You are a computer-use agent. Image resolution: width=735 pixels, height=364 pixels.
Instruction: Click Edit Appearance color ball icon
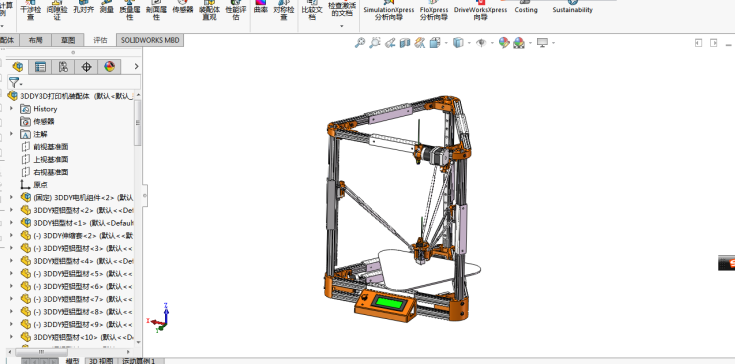click(504, 43)
